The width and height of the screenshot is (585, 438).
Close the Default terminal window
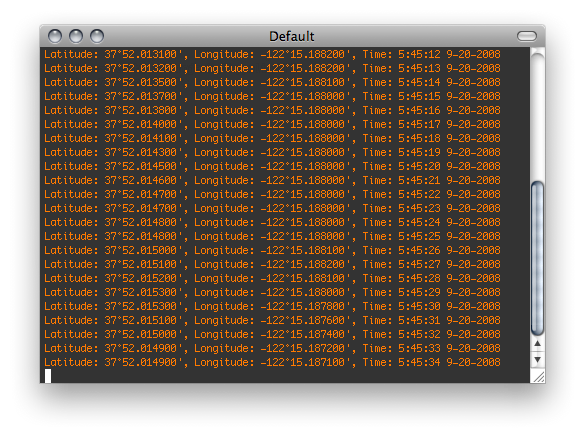click(x=55, y=36)
